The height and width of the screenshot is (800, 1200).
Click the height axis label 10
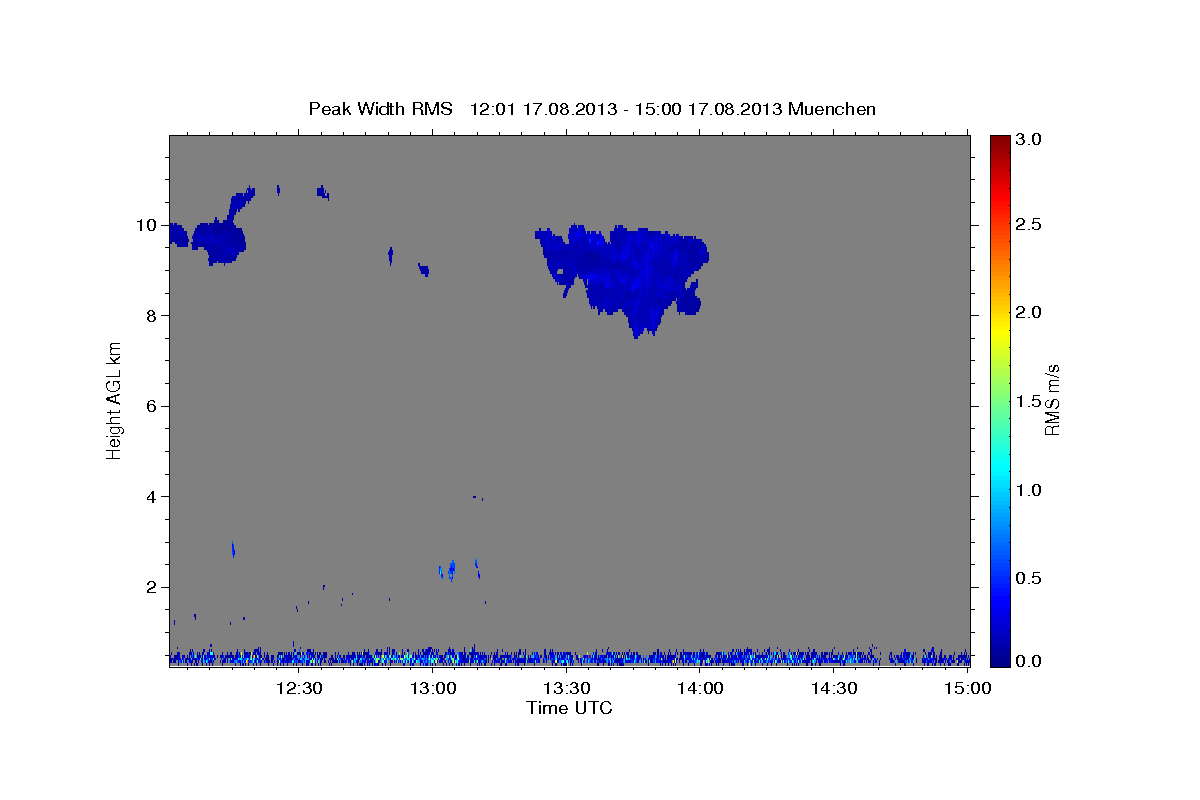coord(147,225)
